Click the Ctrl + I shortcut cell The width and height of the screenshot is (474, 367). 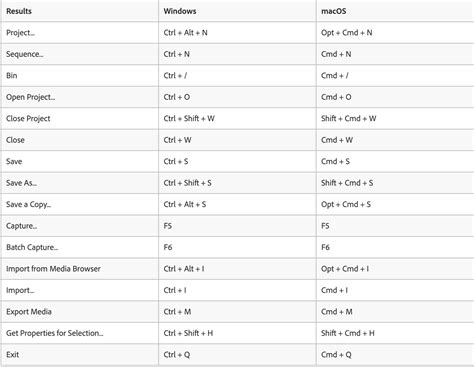pos(175,290)
